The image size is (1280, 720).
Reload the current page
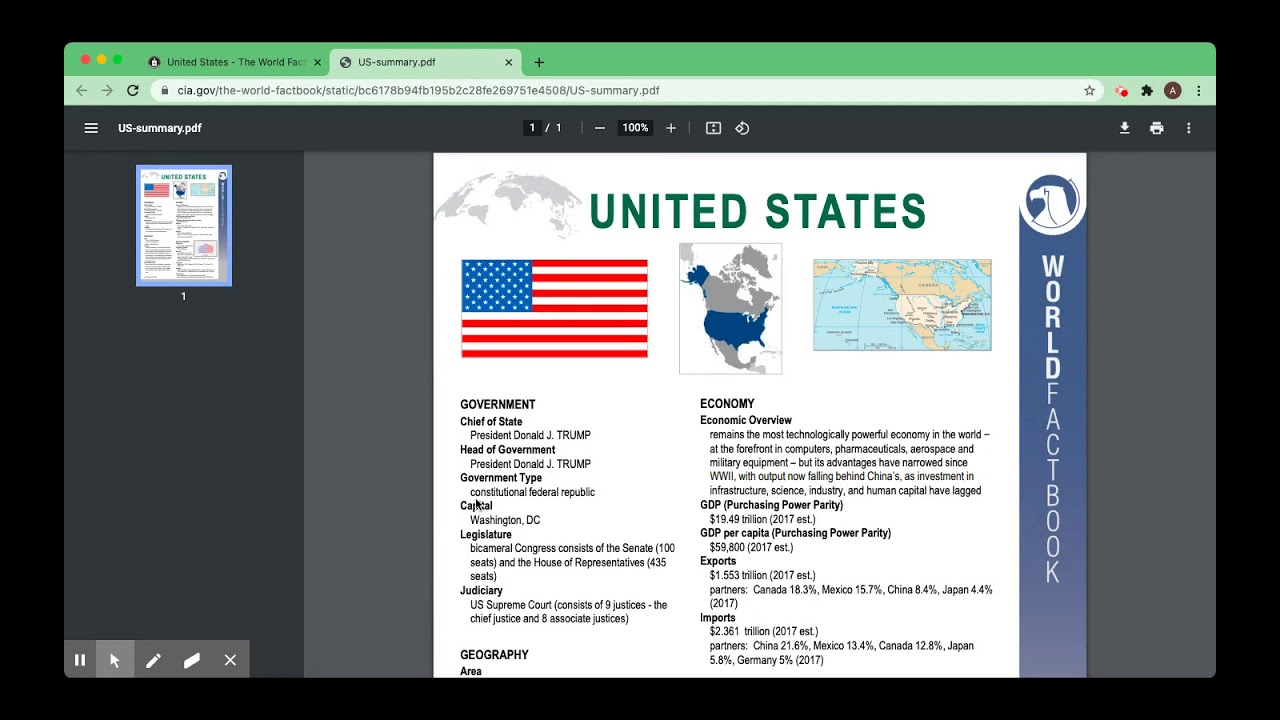(132, 90)
